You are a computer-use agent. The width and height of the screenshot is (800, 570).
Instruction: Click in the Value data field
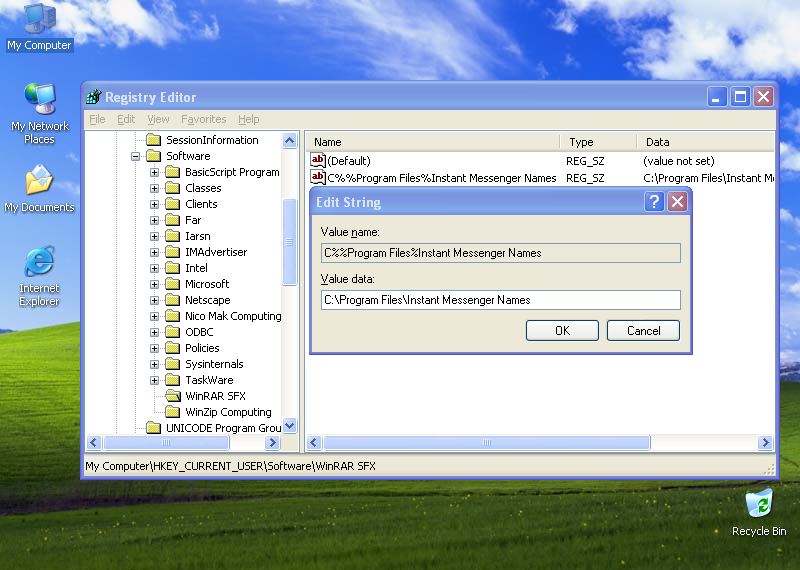(501, 300)
